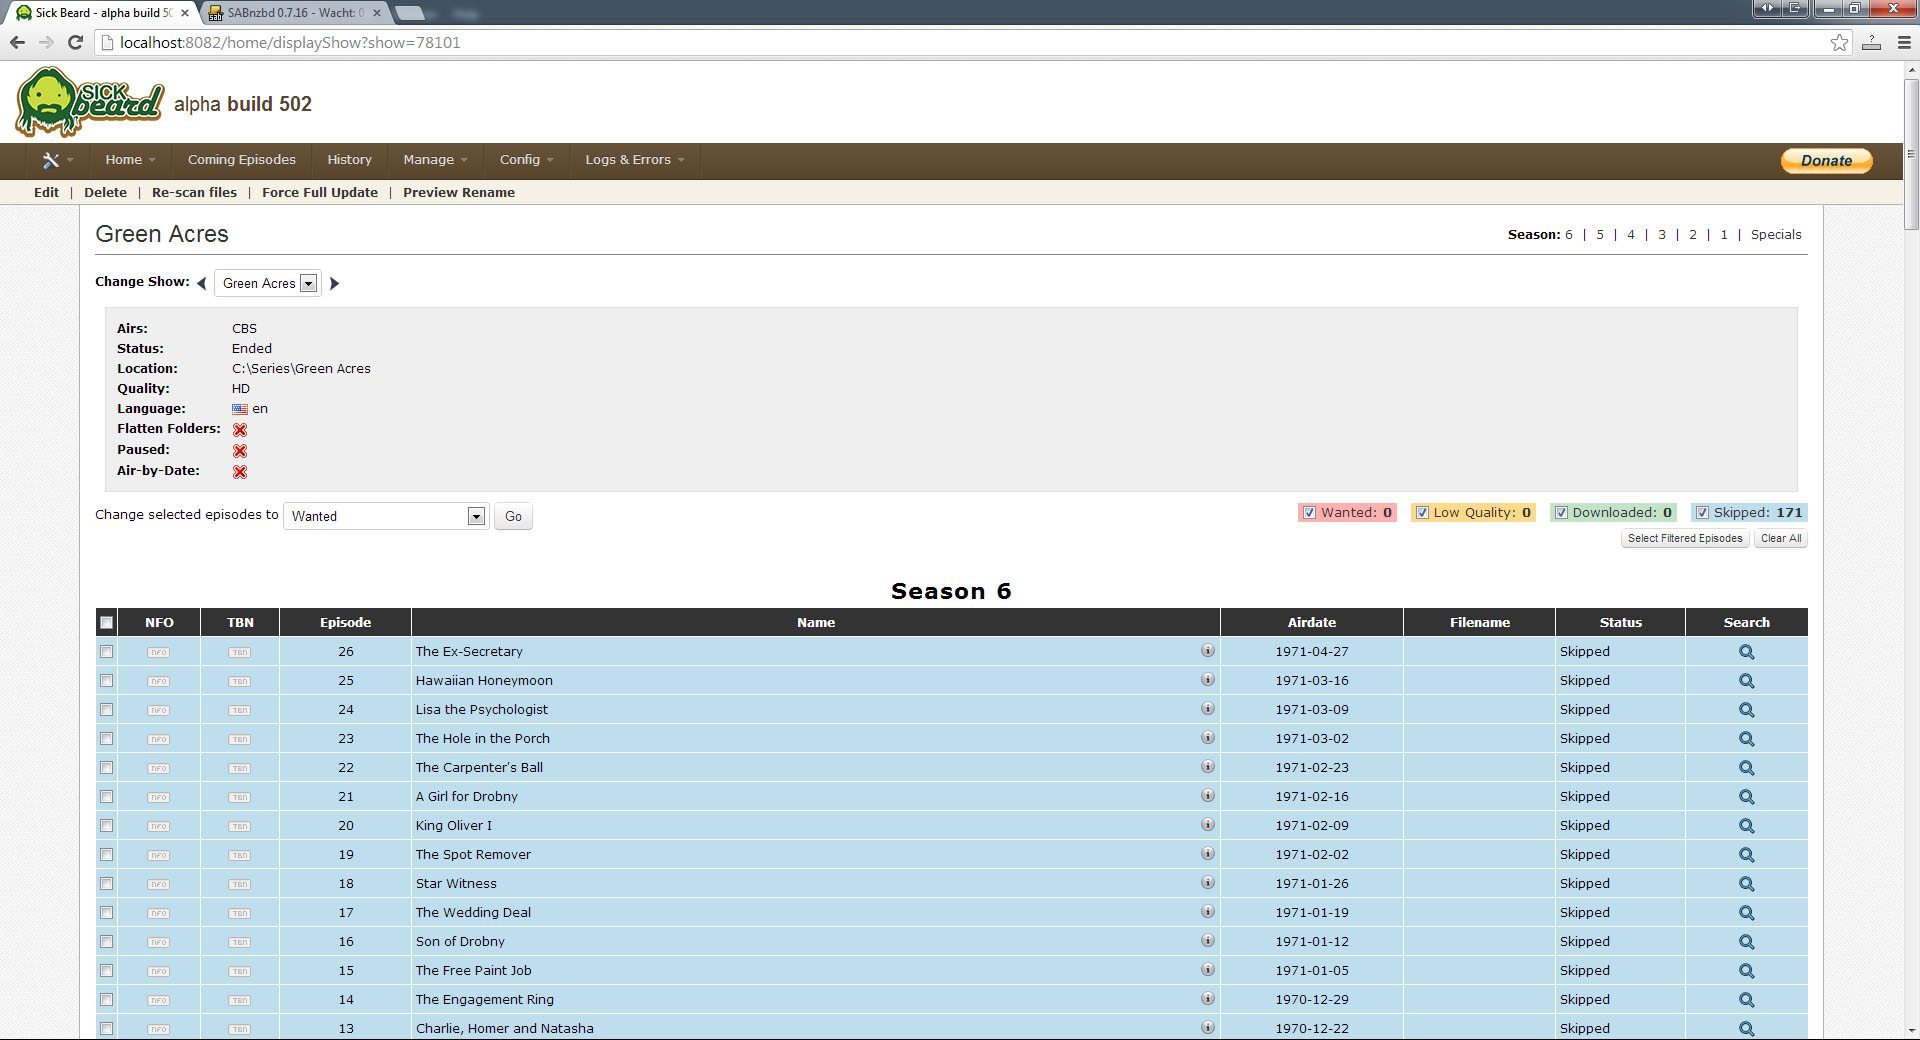Check episode 26 The Ex-Secretary checkbox
Image resolution: width=1920 pixels, height=1040 pixels.
click(x=107, y=652)
